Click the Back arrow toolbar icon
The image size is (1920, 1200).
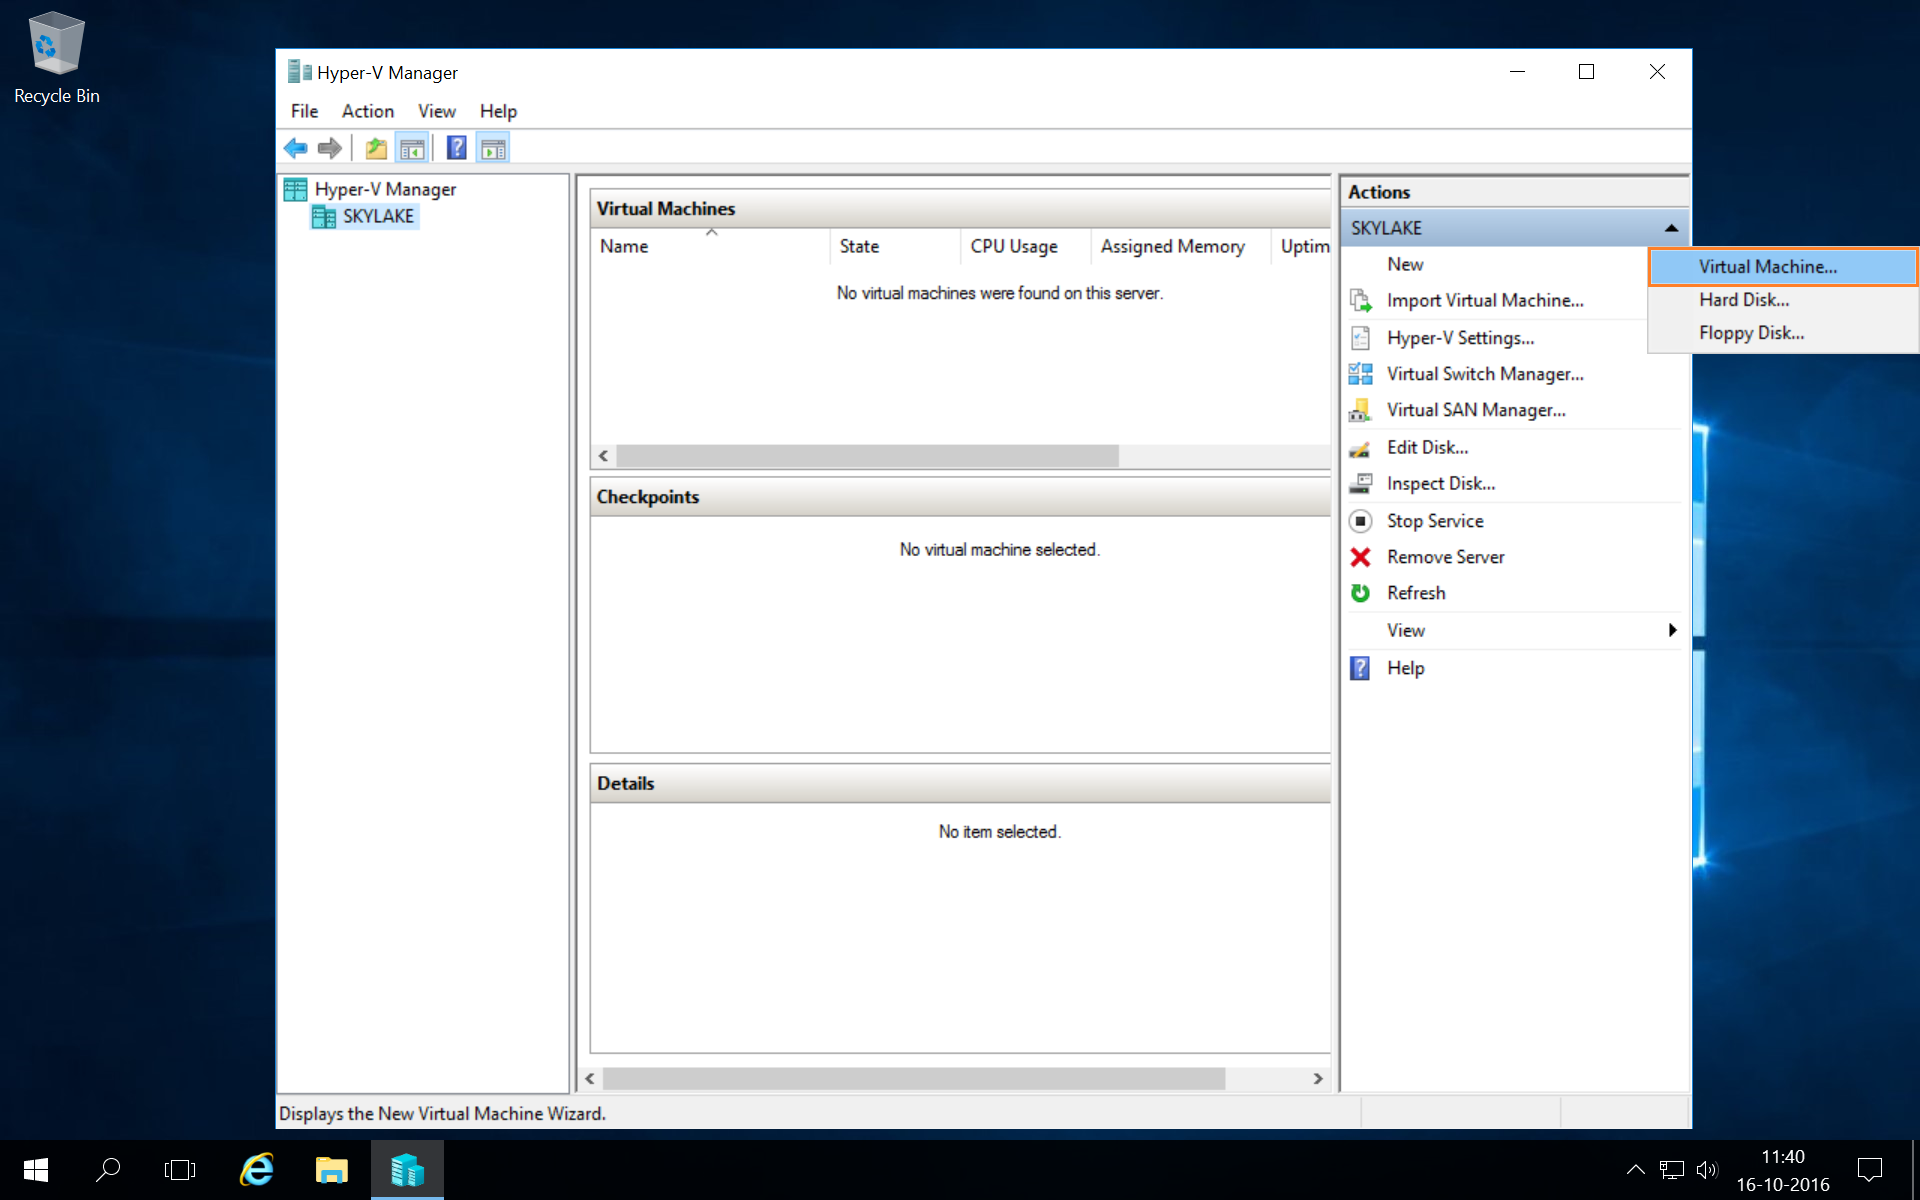point(295,149)
